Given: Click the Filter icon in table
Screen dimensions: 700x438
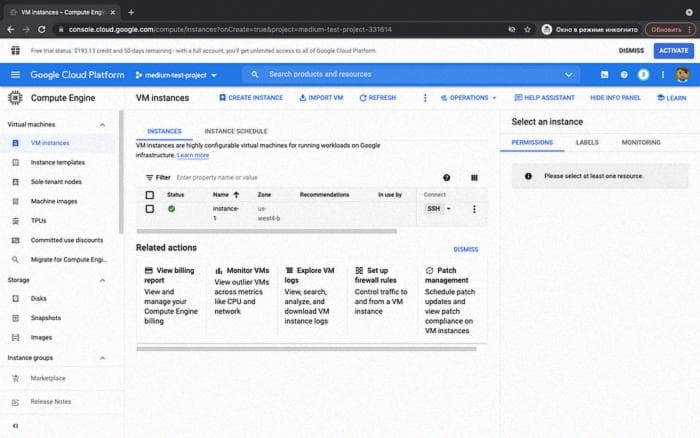Looking at the screenshot, I should click(x=150, y=178).
